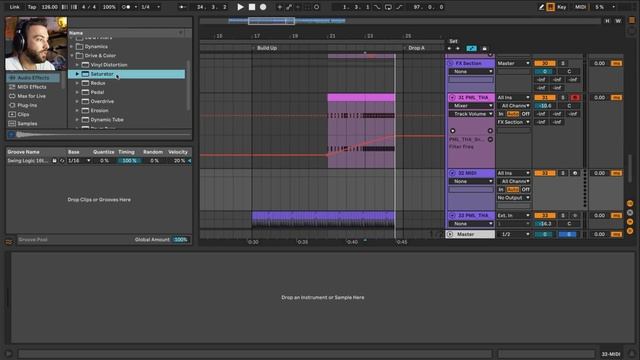Click the Next Locator arrow
Viewport: 640px width, 360px height.
pos(458,48)
